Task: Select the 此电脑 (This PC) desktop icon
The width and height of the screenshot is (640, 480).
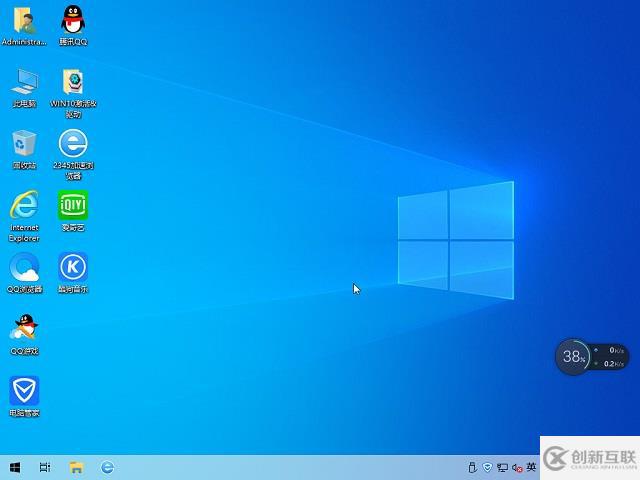Action: click(x=24, y=87)
